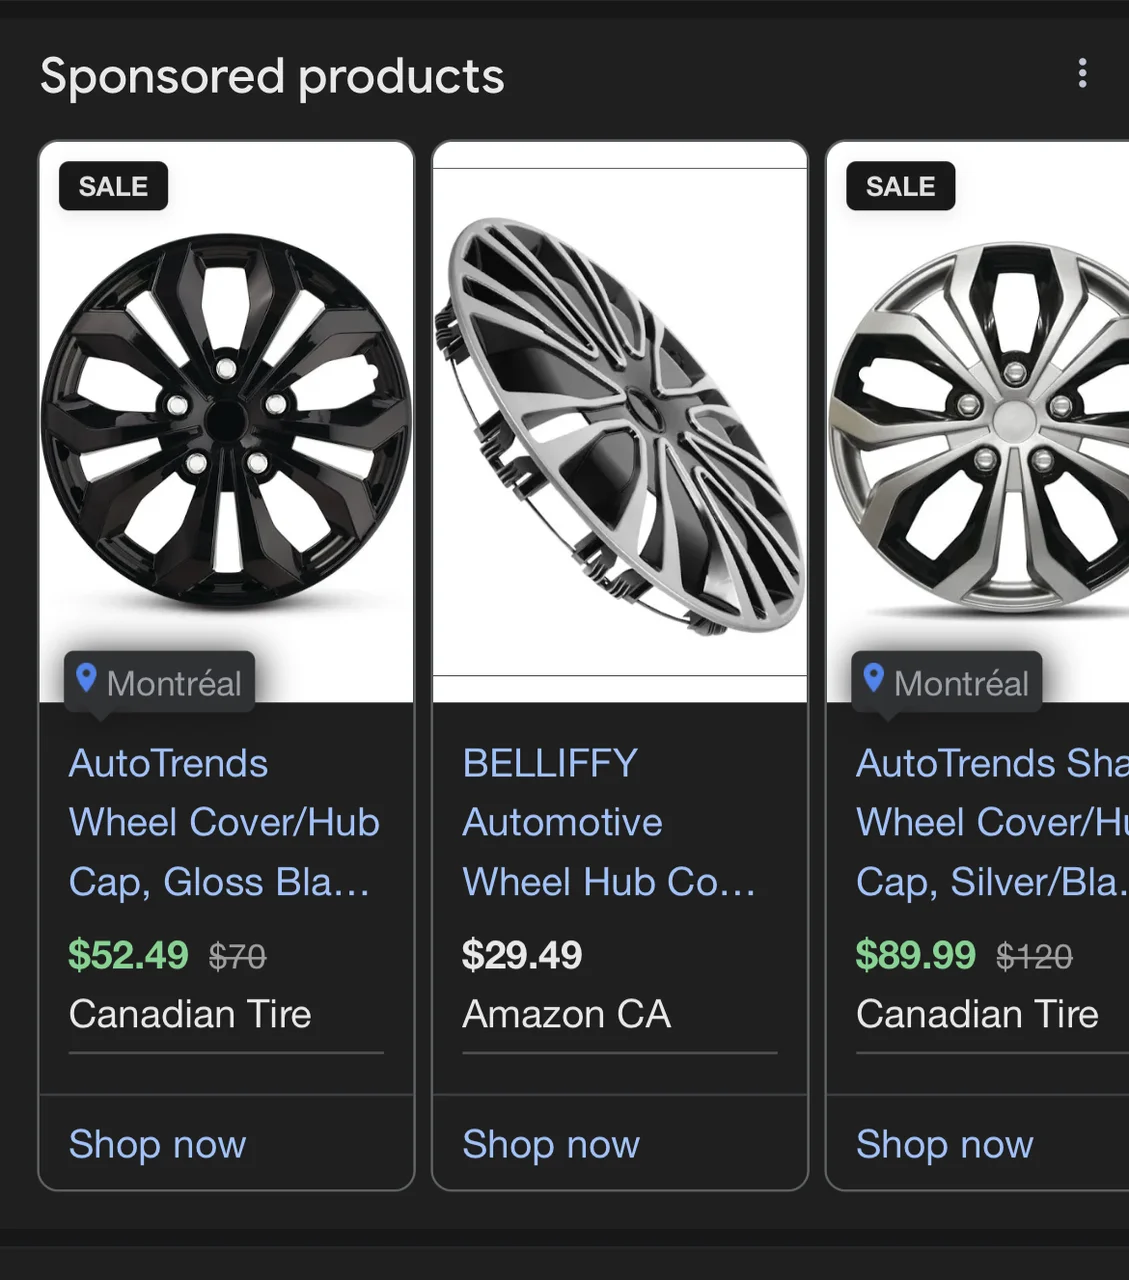Select the $29.49 BELLIFFY price

522,955
